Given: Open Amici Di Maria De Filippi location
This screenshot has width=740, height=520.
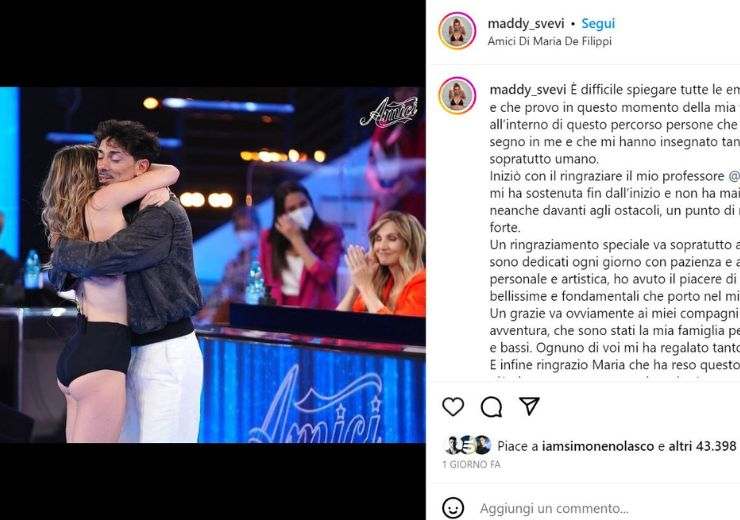Looking at the screenshot, I should pyautogui.click(x=549, y=41).
